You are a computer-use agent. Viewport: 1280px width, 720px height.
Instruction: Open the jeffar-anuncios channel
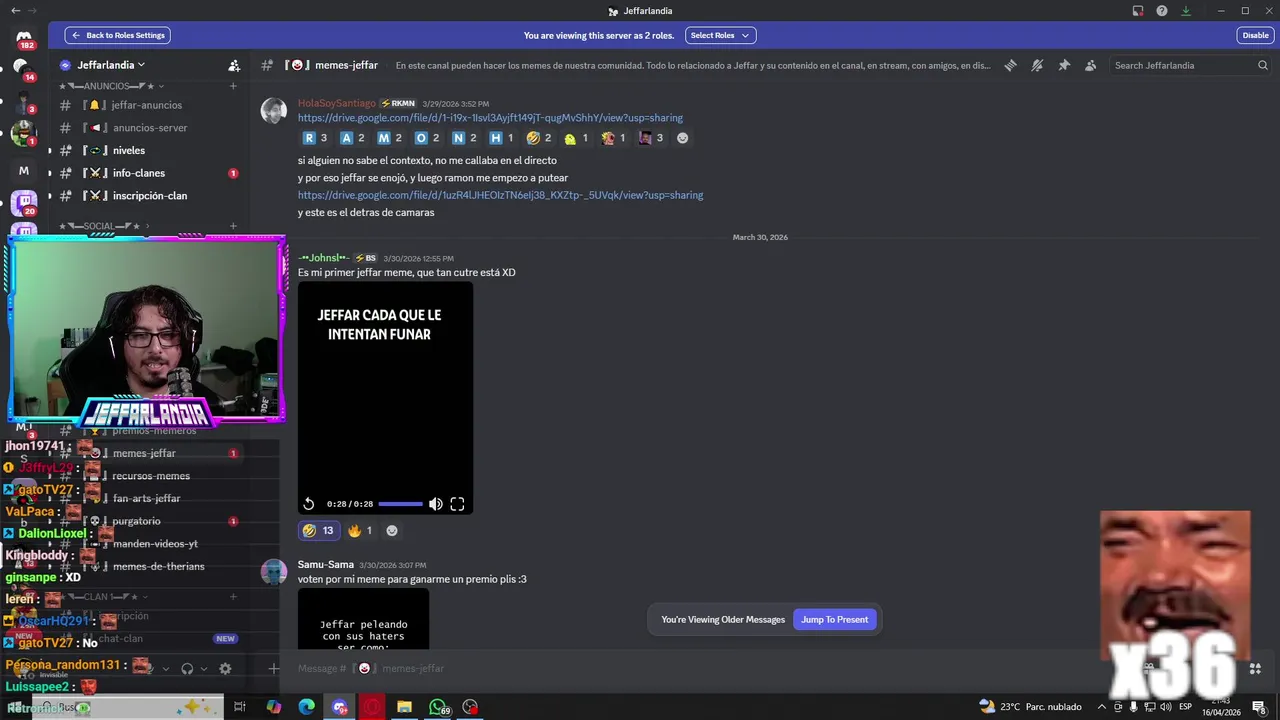146,105
